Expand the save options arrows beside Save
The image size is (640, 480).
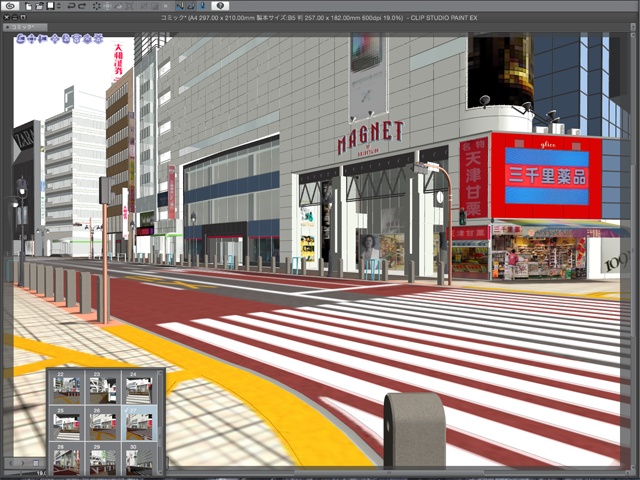pyautogui.click(x=59, y=6)
